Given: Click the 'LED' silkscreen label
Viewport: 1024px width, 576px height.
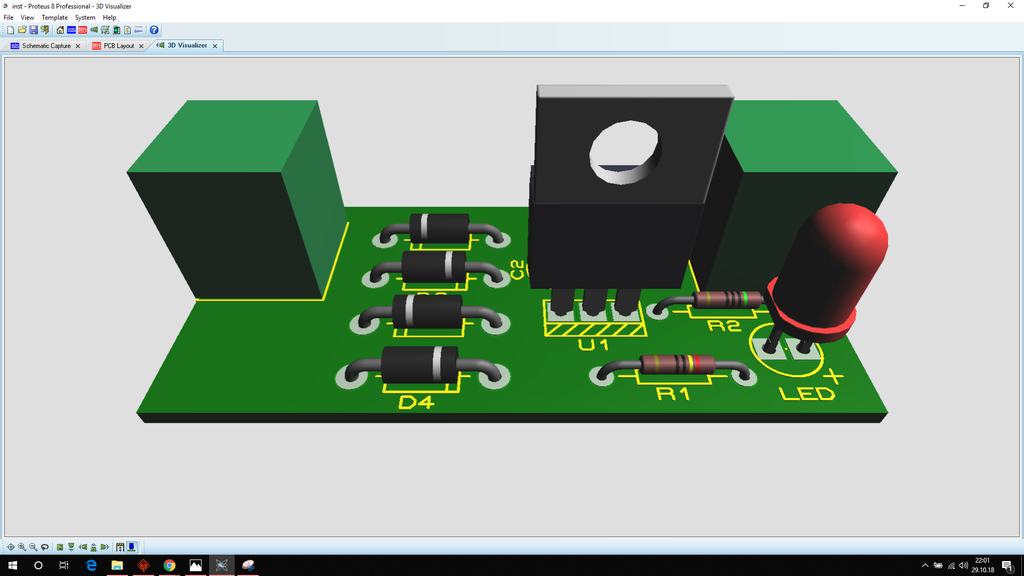Looking at the screenshot, I should pos(807,394).
